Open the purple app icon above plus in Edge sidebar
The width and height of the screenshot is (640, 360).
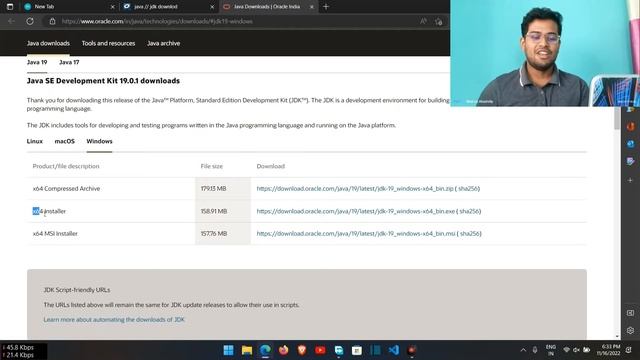tap(631, 162)
